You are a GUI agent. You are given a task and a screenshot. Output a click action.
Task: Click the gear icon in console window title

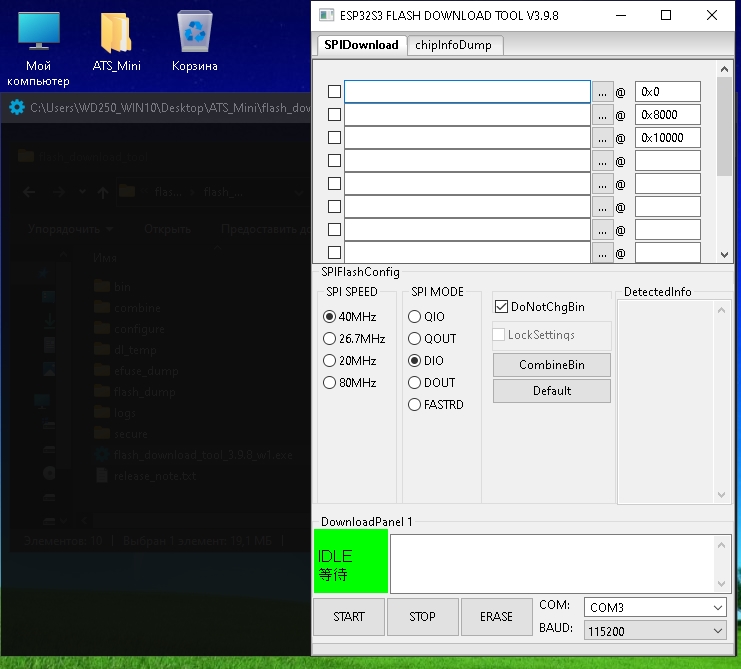[17, 107]
